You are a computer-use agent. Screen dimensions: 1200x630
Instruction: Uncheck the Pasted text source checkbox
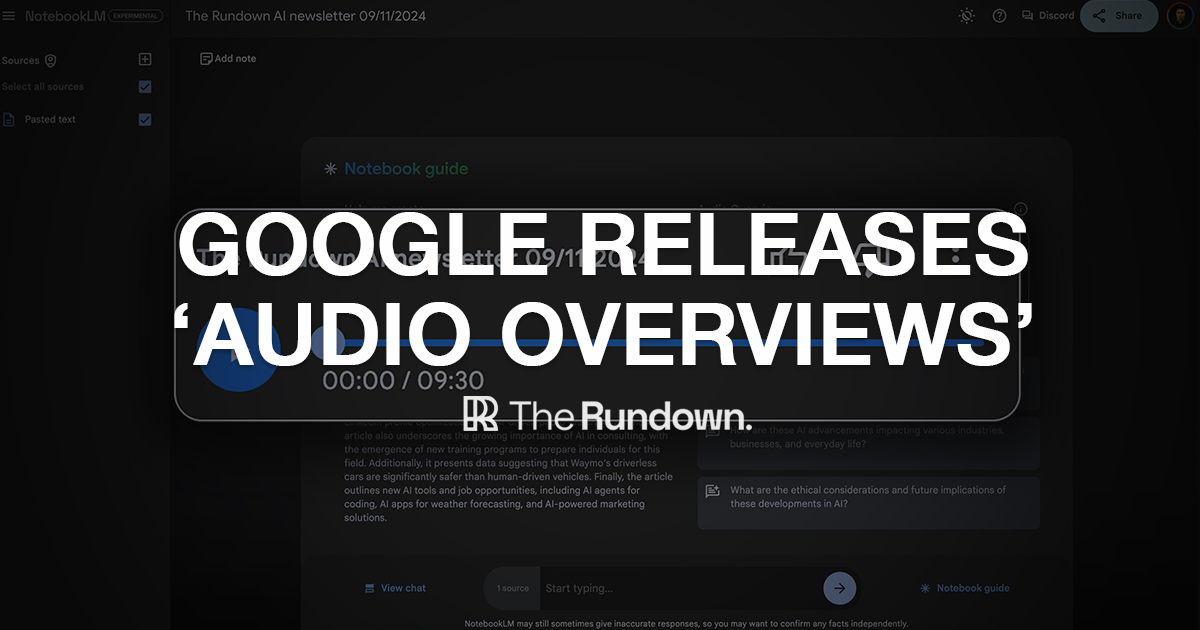tap(144, 118)
